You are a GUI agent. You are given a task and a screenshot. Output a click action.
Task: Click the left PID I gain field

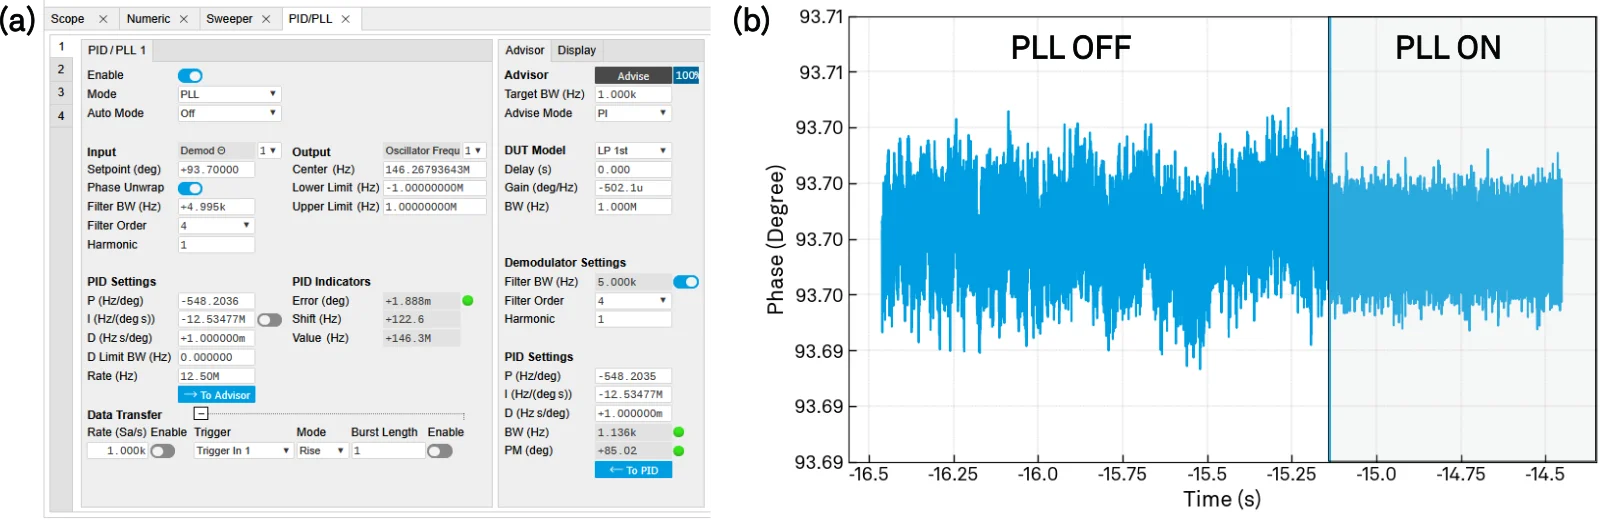tap(216, 320)
